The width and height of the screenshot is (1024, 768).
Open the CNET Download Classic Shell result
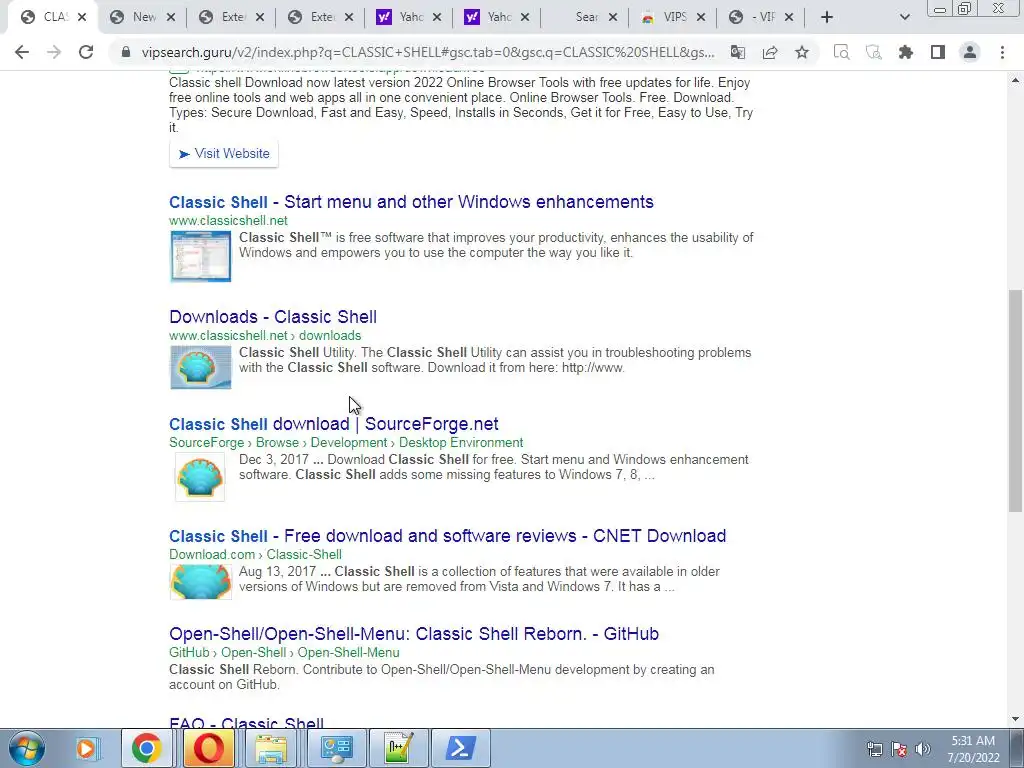pos(447,536)
